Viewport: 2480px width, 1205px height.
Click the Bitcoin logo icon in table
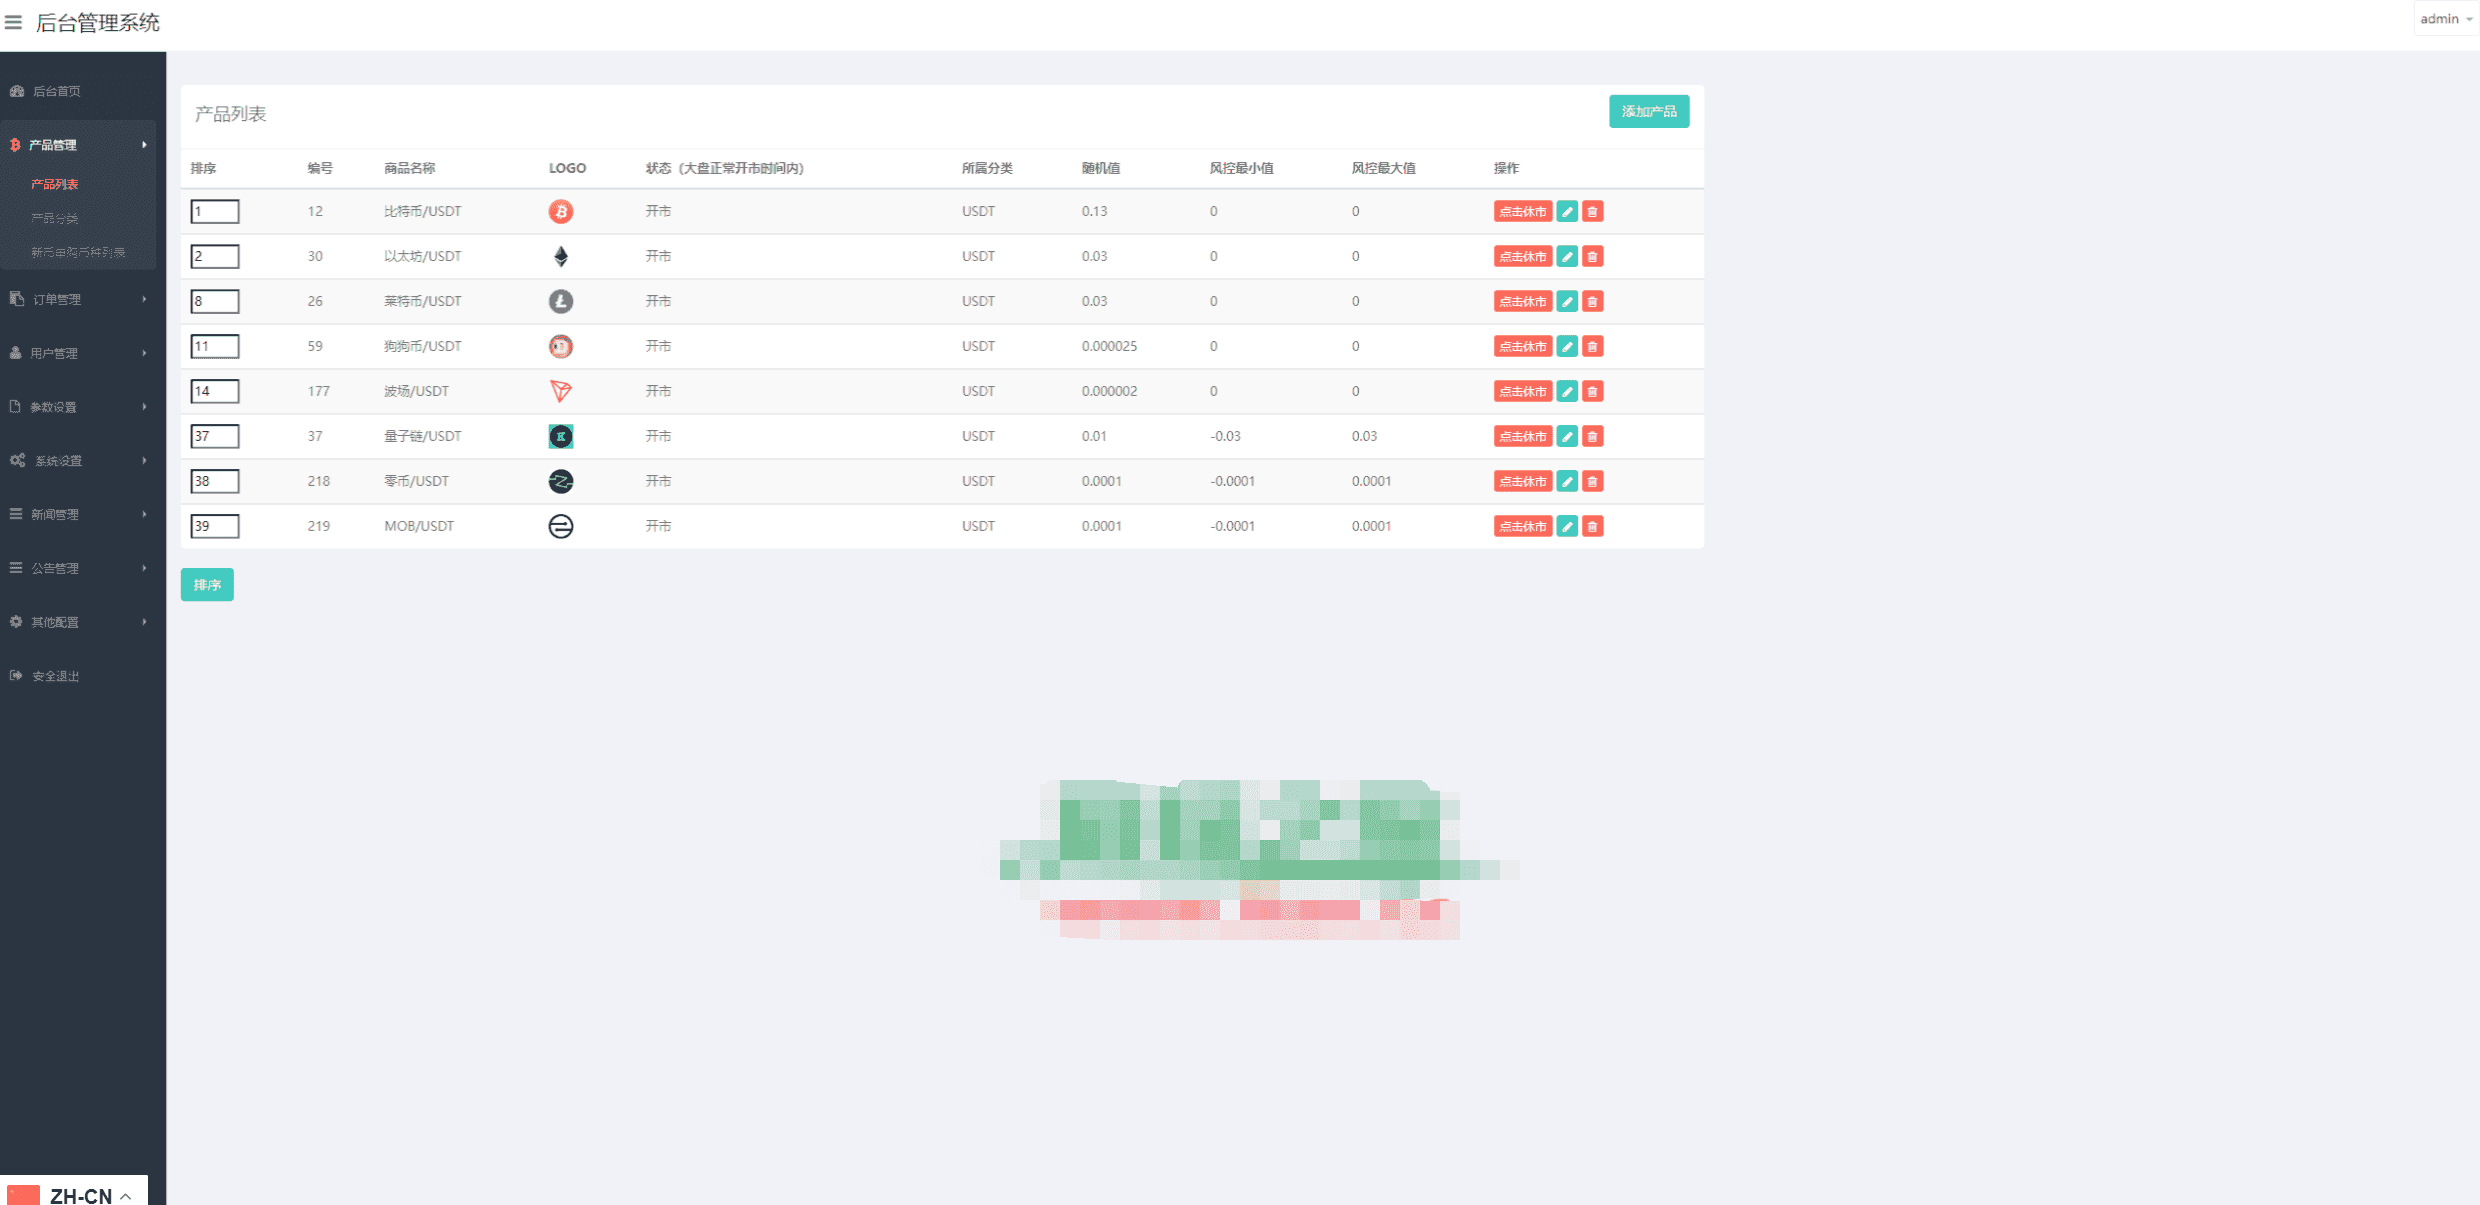coord(561,211)
